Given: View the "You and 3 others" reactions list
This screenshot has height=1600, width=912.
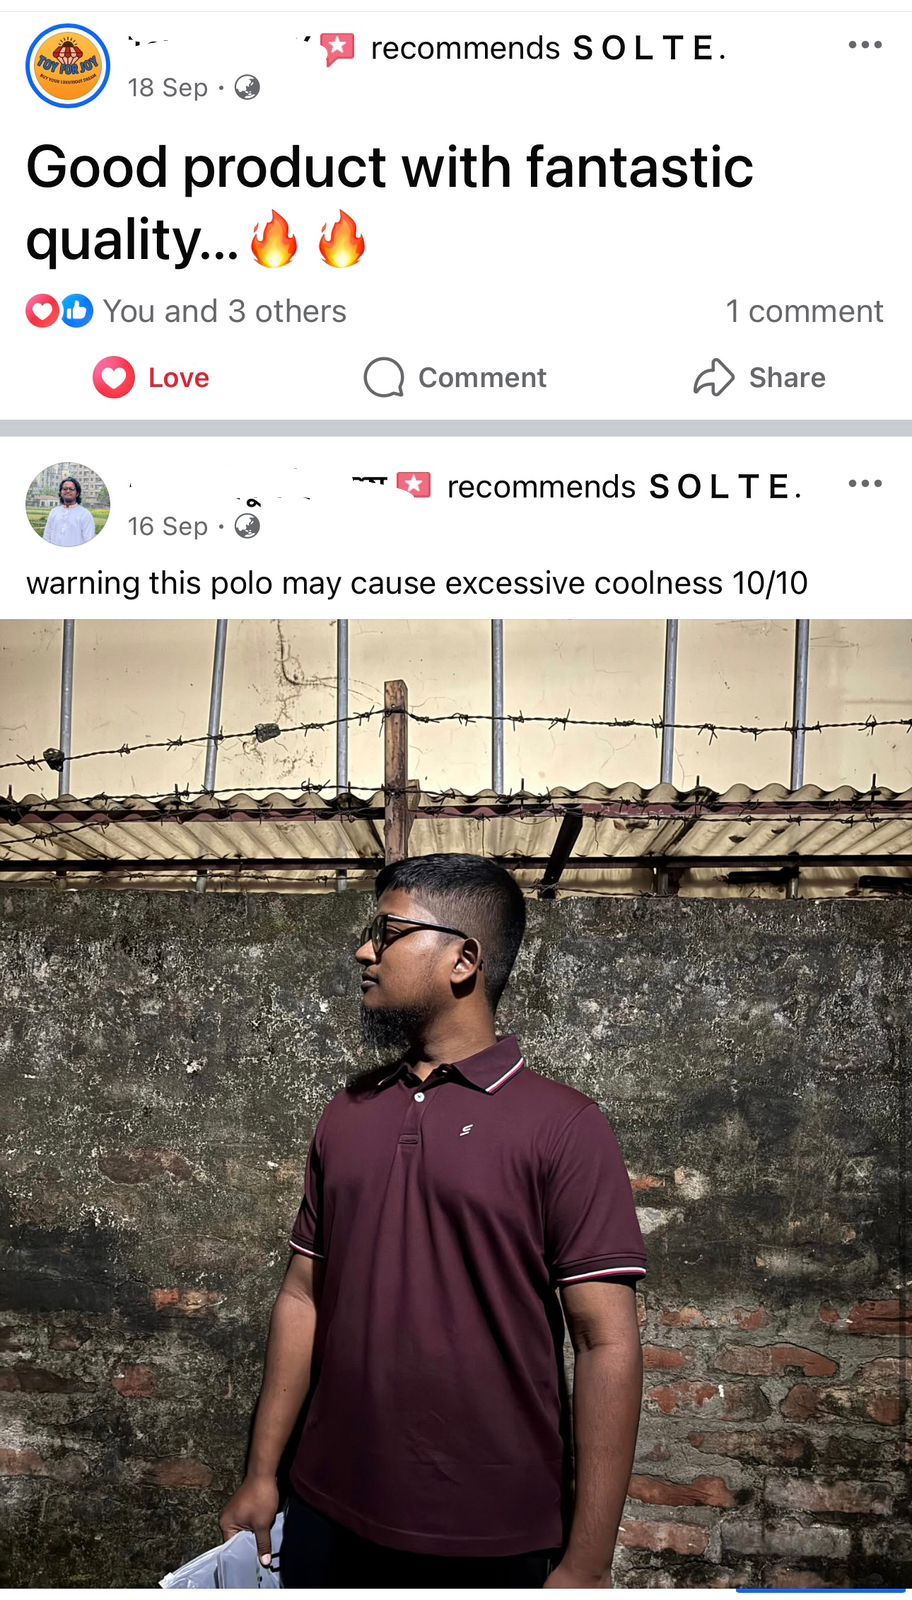Looking at the screenshot, I should coord(224,311).
